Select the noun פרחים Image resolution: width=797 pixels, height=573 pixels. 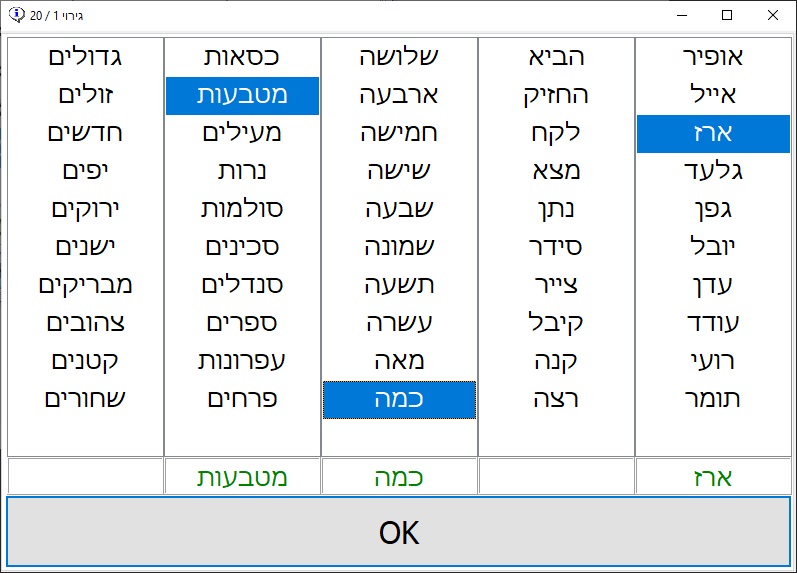242,399
